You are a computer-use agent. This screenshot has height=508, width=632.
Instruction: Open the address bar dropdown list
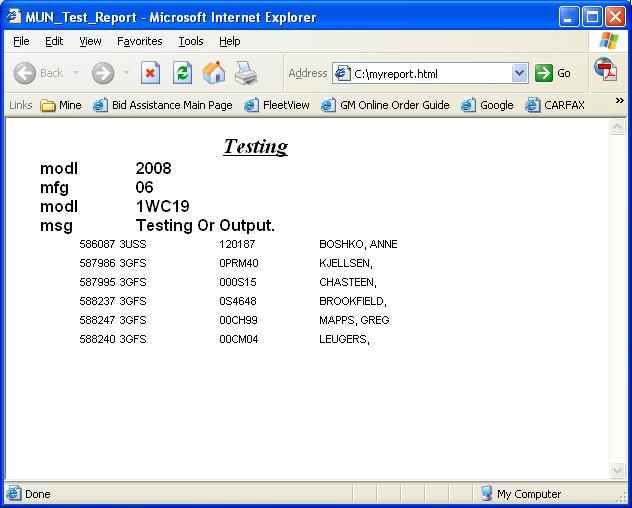click(519, 73)
